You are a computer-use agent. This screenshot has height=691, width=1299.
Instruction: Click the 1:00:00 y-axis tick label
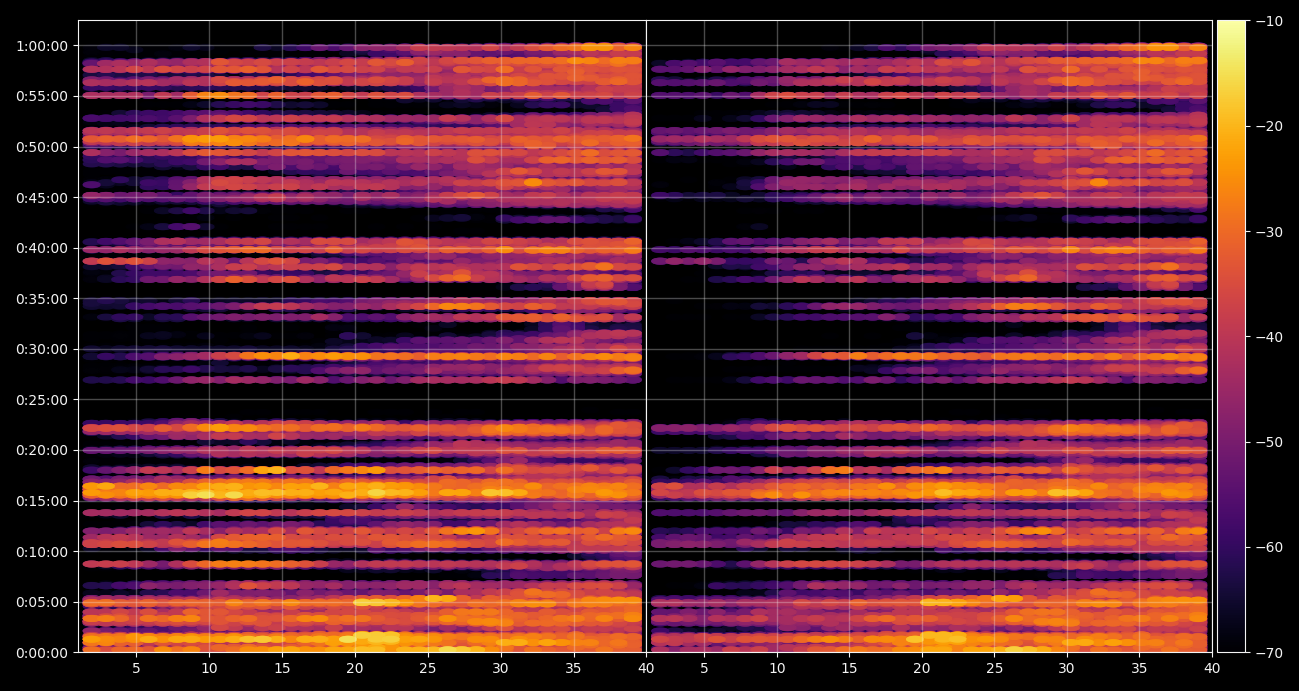click(x=42, y=46)
